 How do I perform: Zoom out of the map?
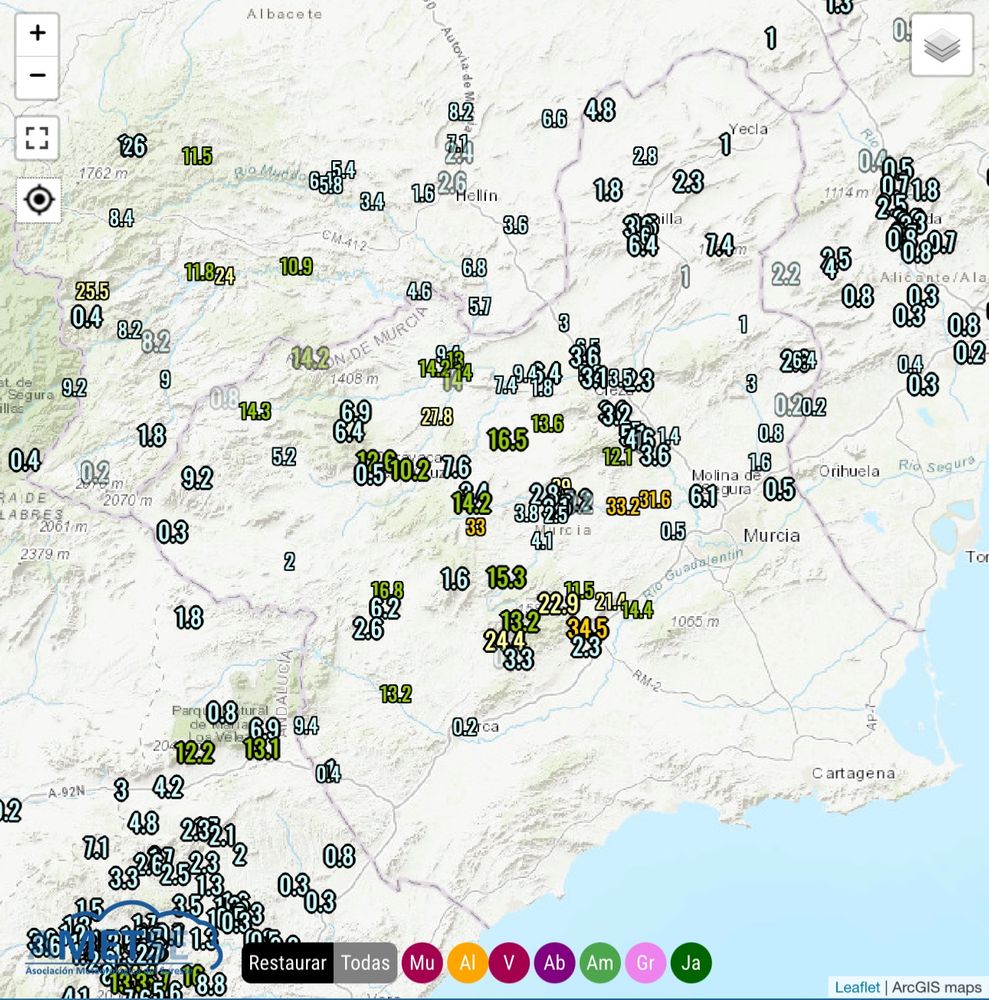coord(37,77)
